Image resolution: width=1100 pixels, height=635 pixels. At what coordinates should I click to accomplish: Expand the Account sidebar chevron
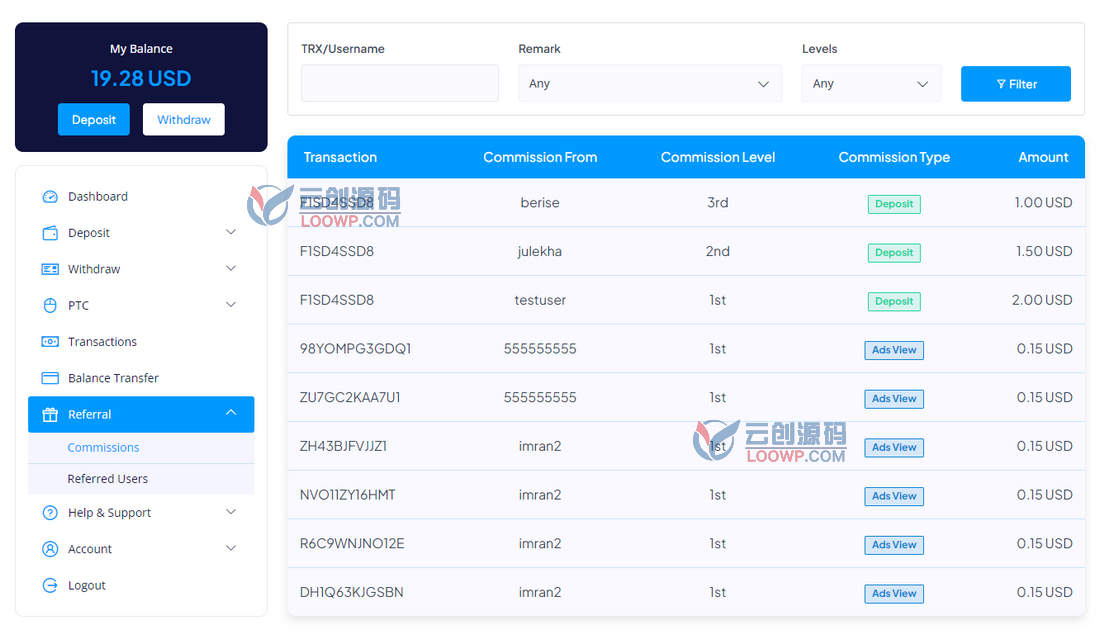(x=231, y=548)
